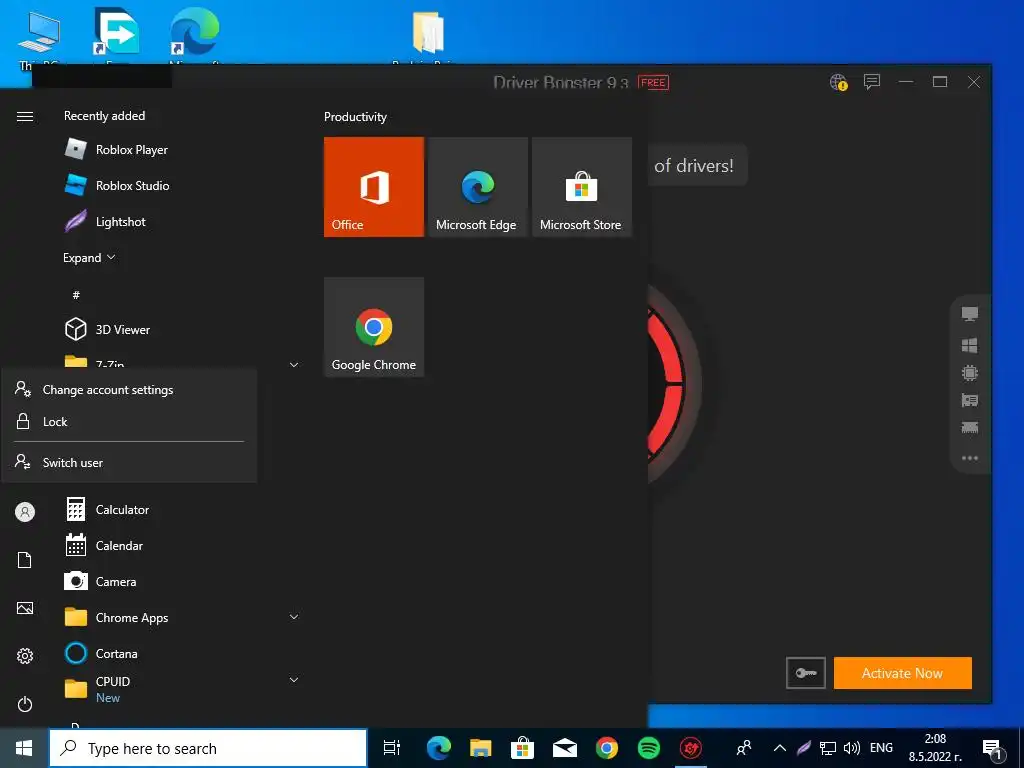Click the memory module icon in Driver Booster sidebar

pyautogui.click(x=970, y=428)
